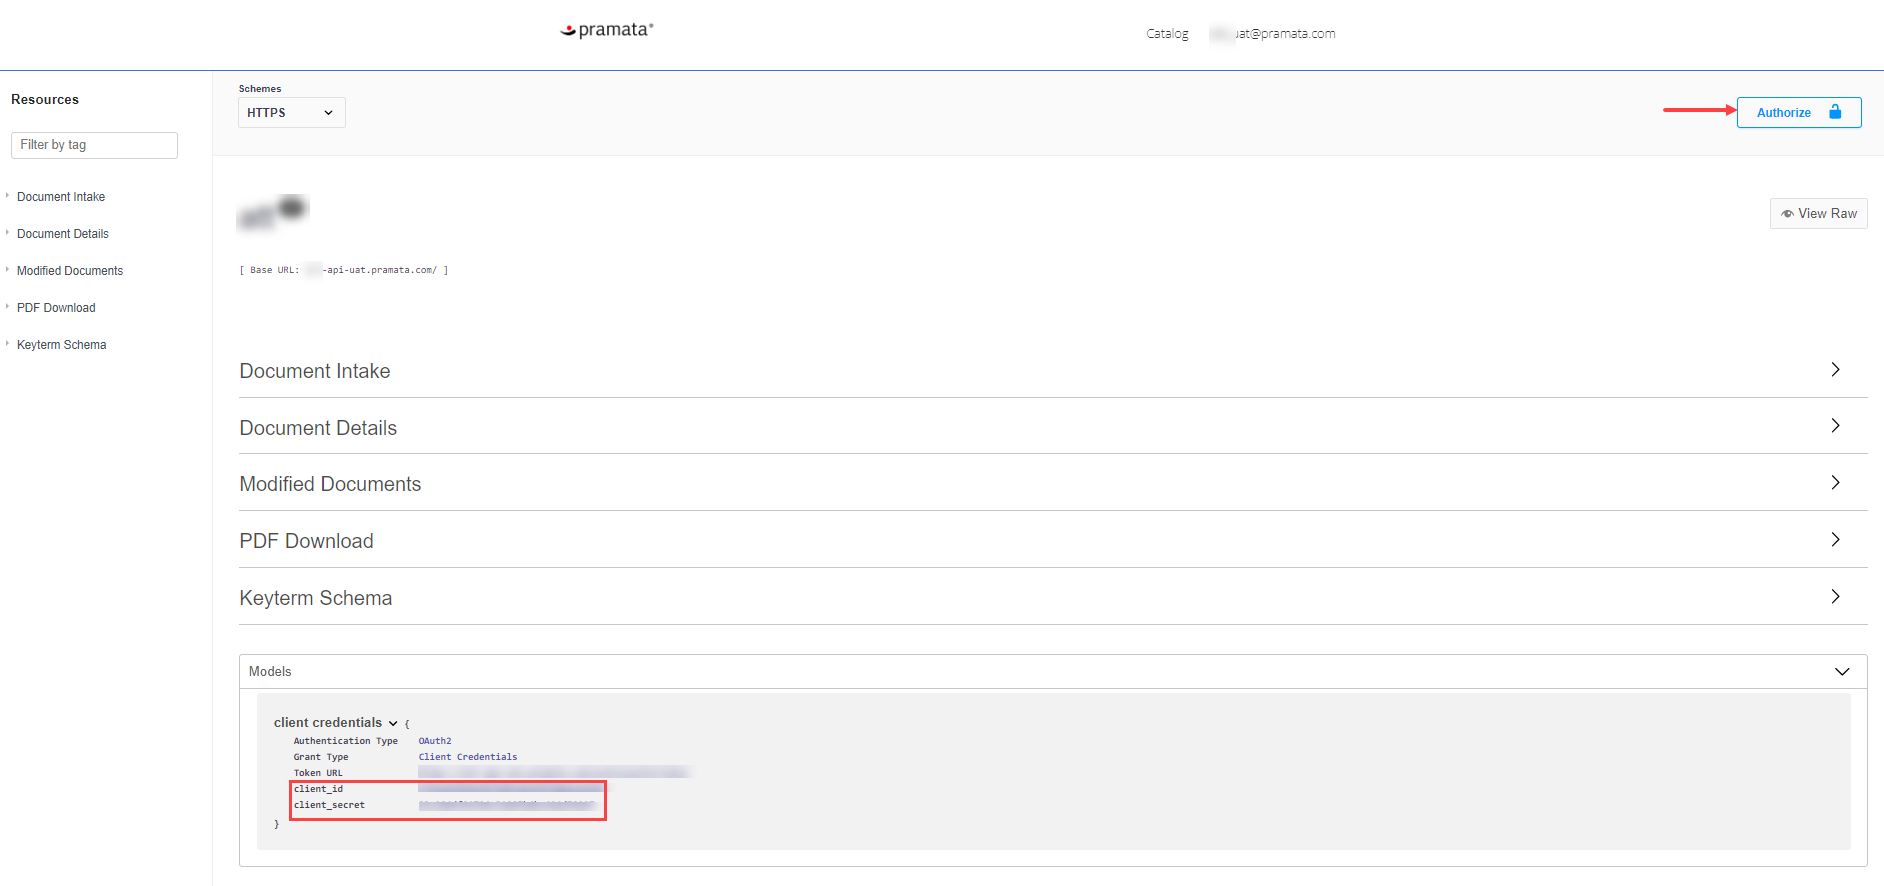Image resolution: width=1884 pixels, height=886 pixels.
Task: Click the View Raw button
Action: 1818,213
